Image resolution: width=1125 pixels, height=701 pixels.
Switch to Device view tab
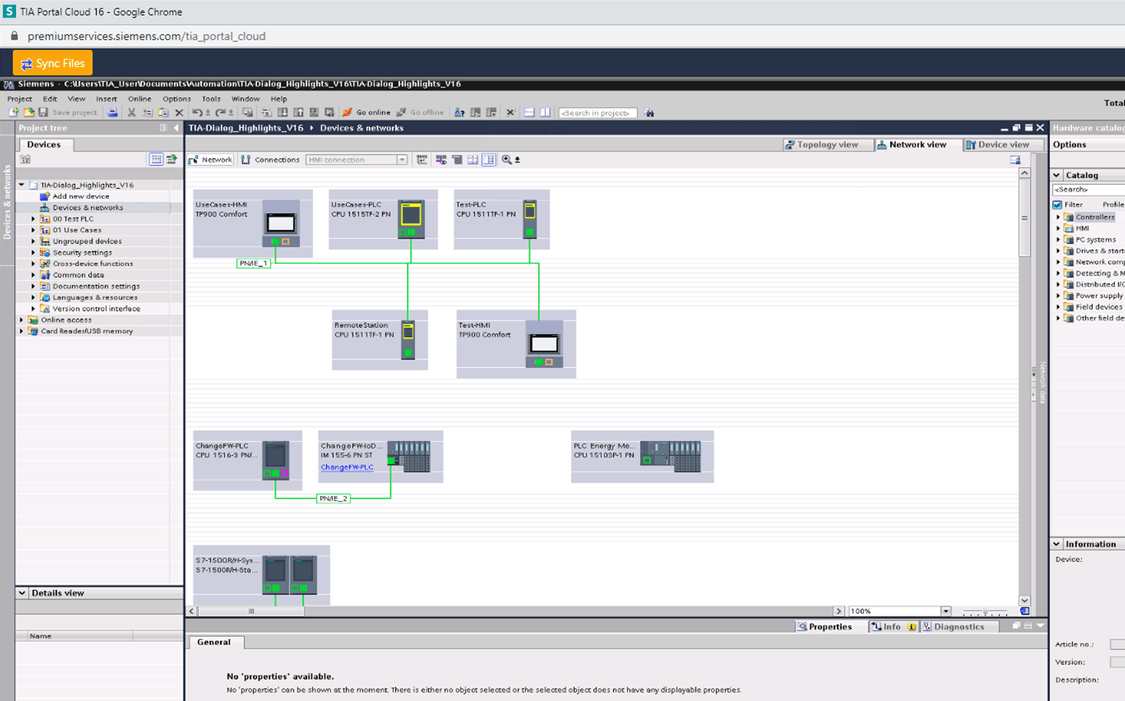1003,145
